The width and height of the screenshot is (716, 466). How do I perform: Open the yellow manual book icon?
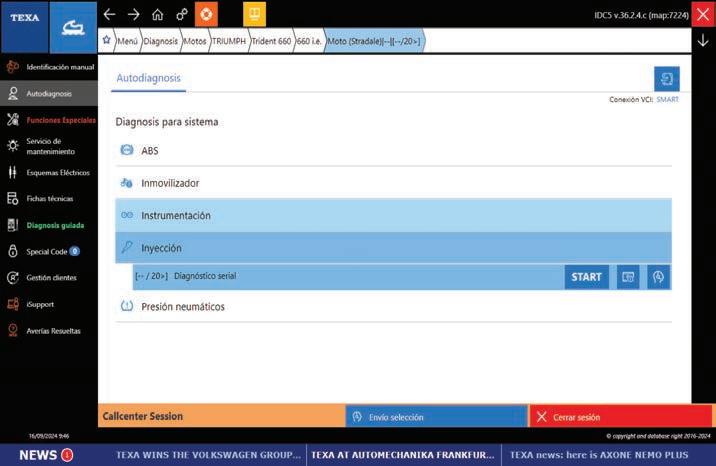point(254,14)
